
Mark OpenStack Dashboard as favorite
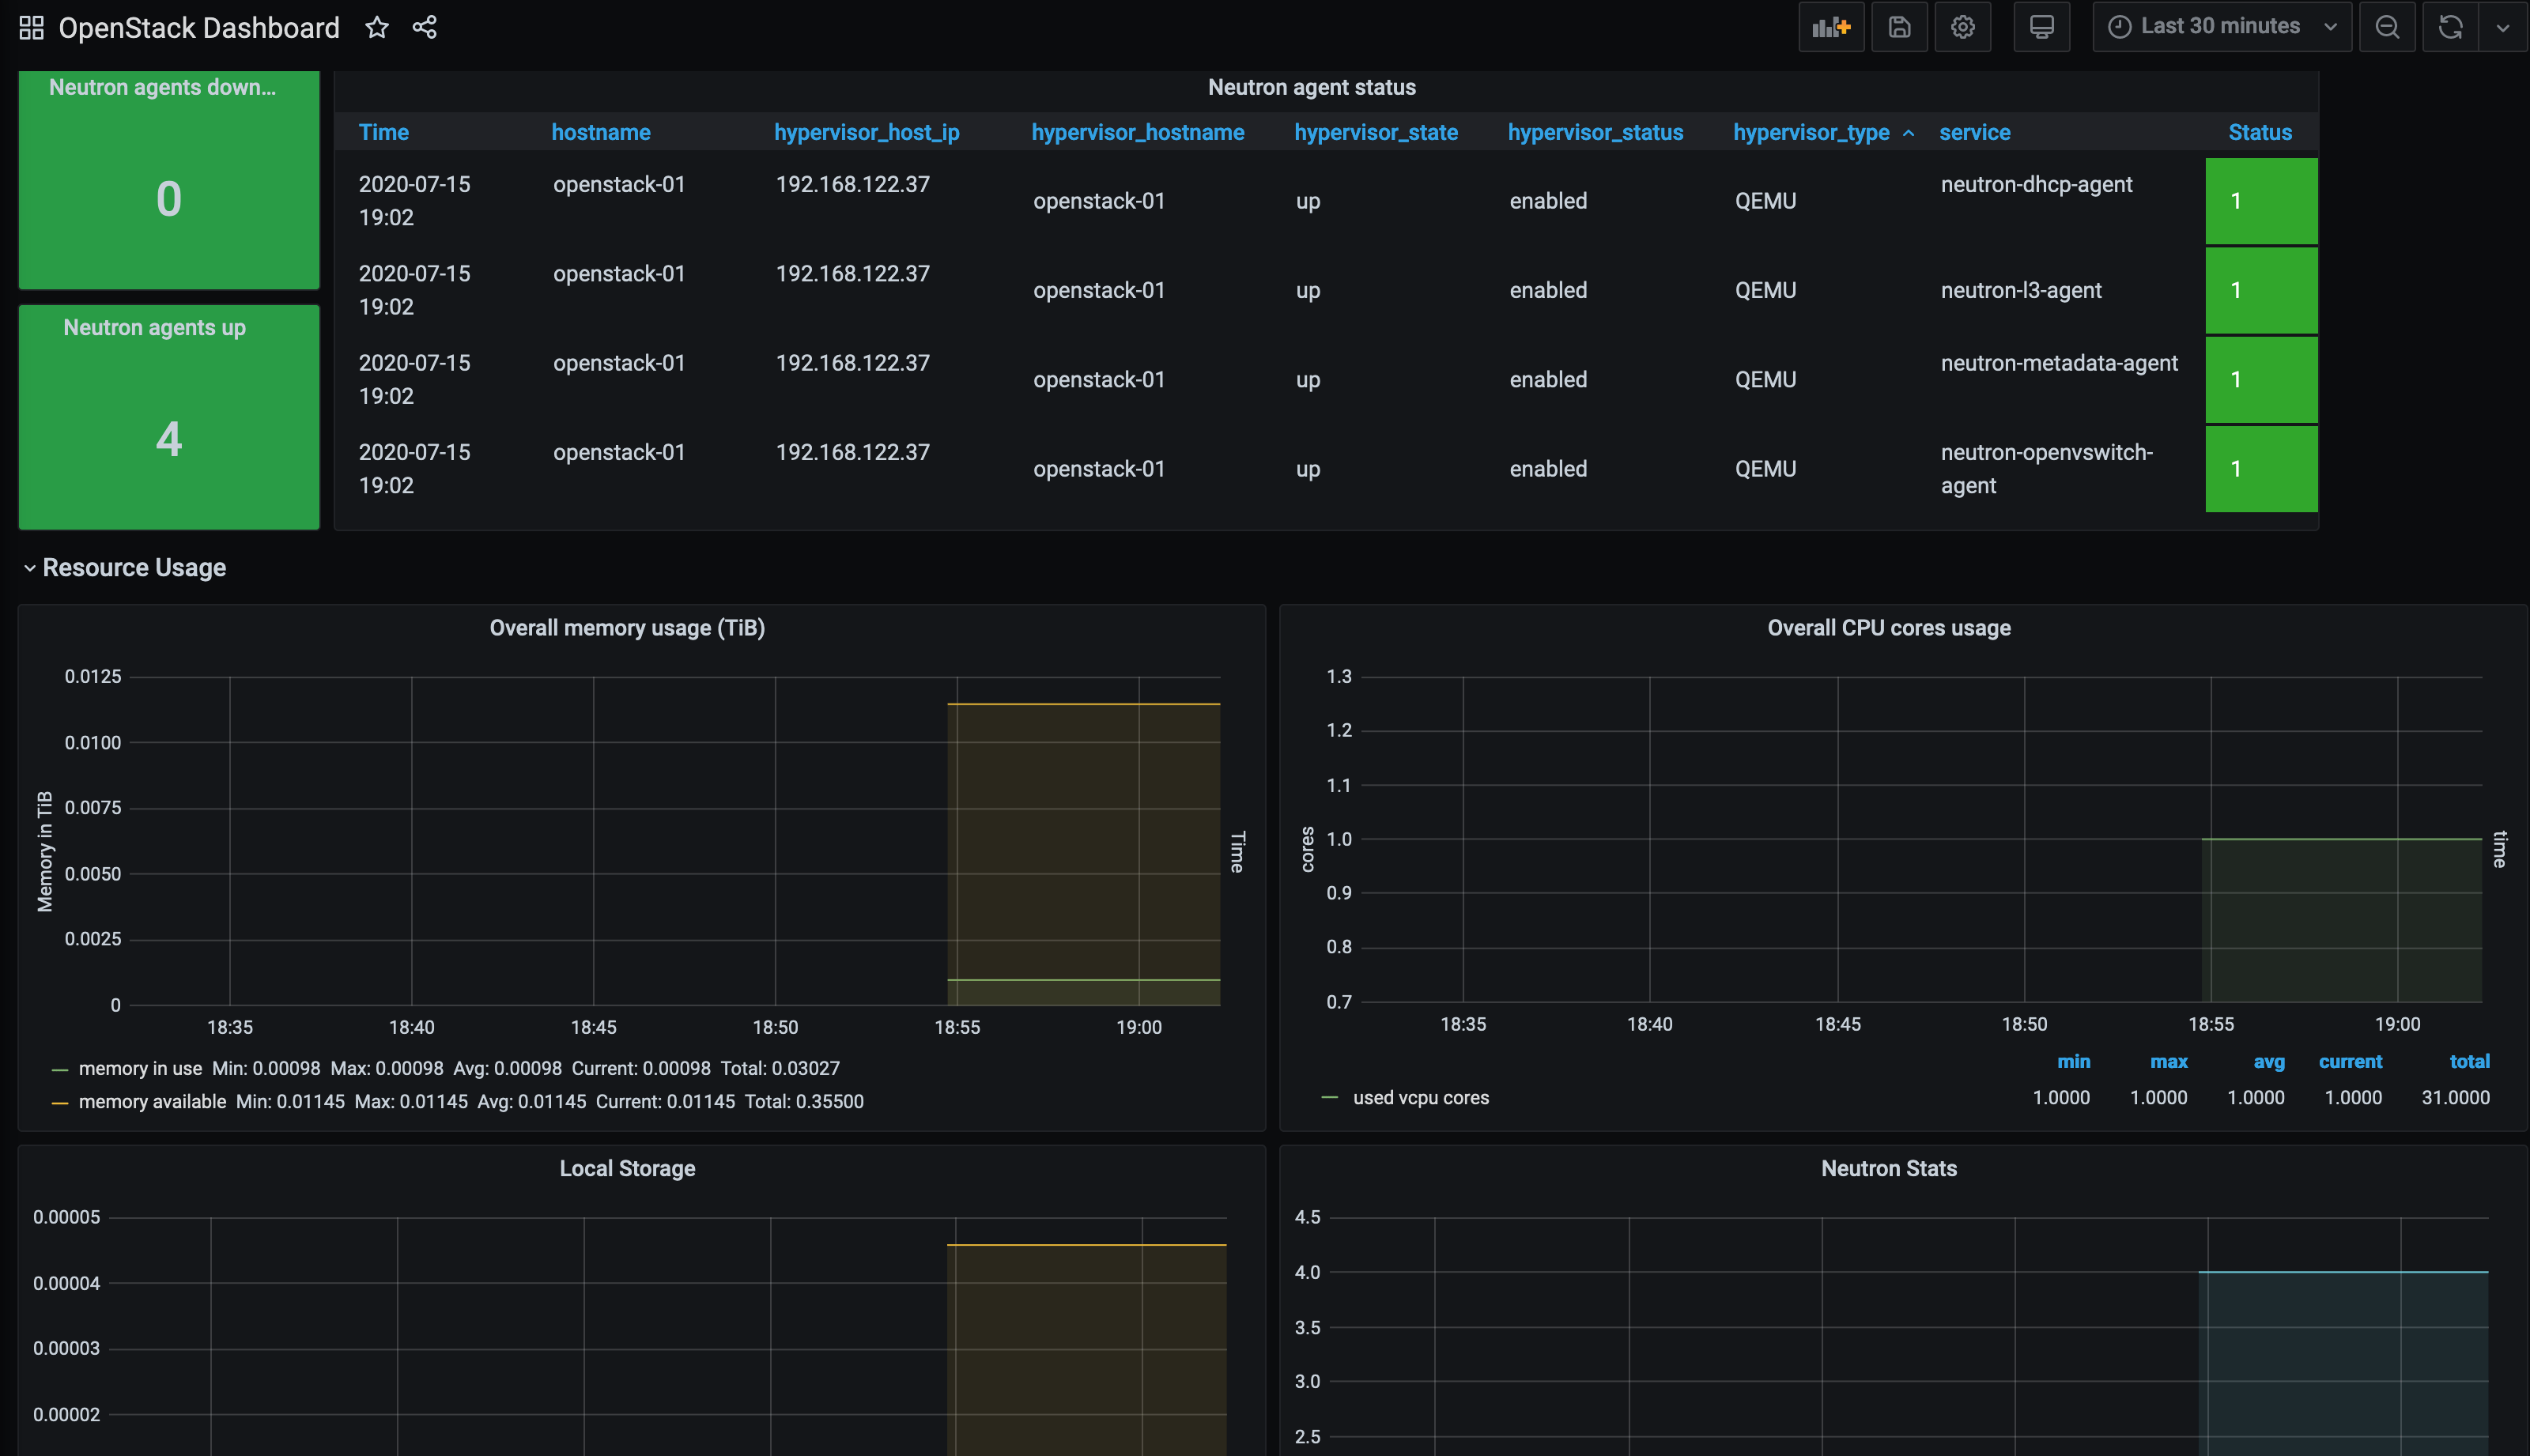377,27
